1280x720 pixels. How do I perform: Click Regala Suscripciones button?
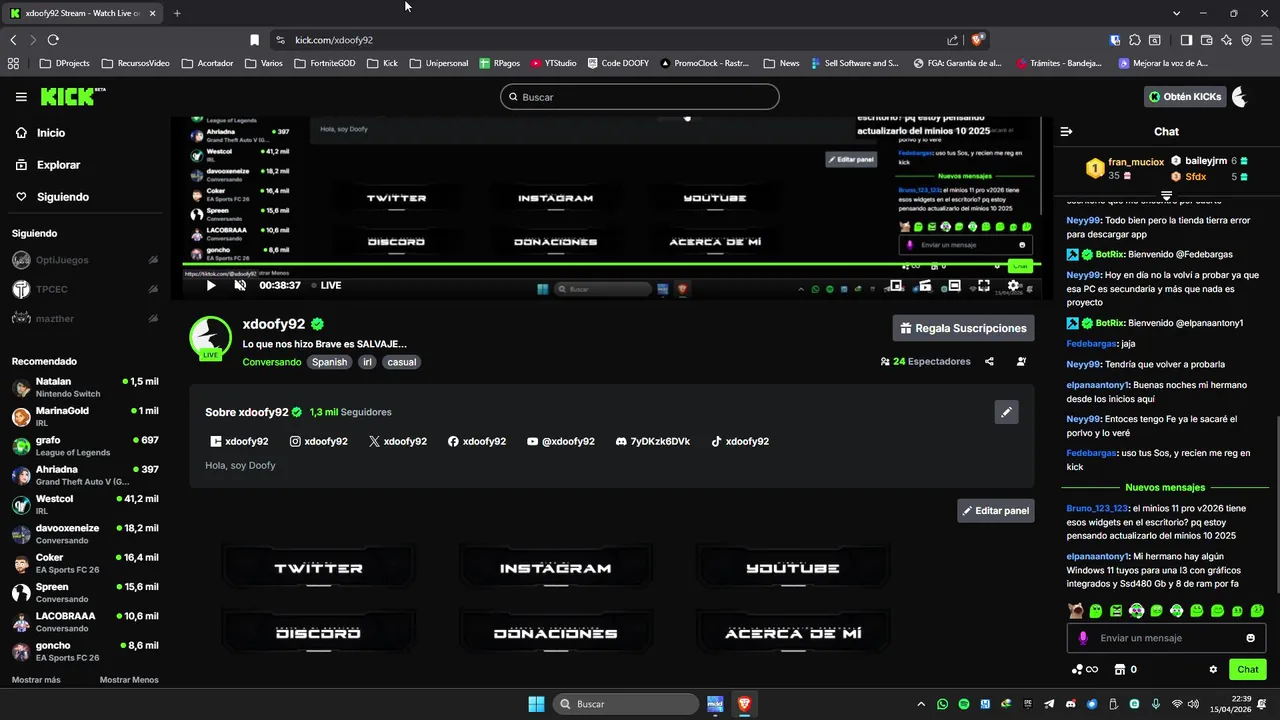pos(963,328)
